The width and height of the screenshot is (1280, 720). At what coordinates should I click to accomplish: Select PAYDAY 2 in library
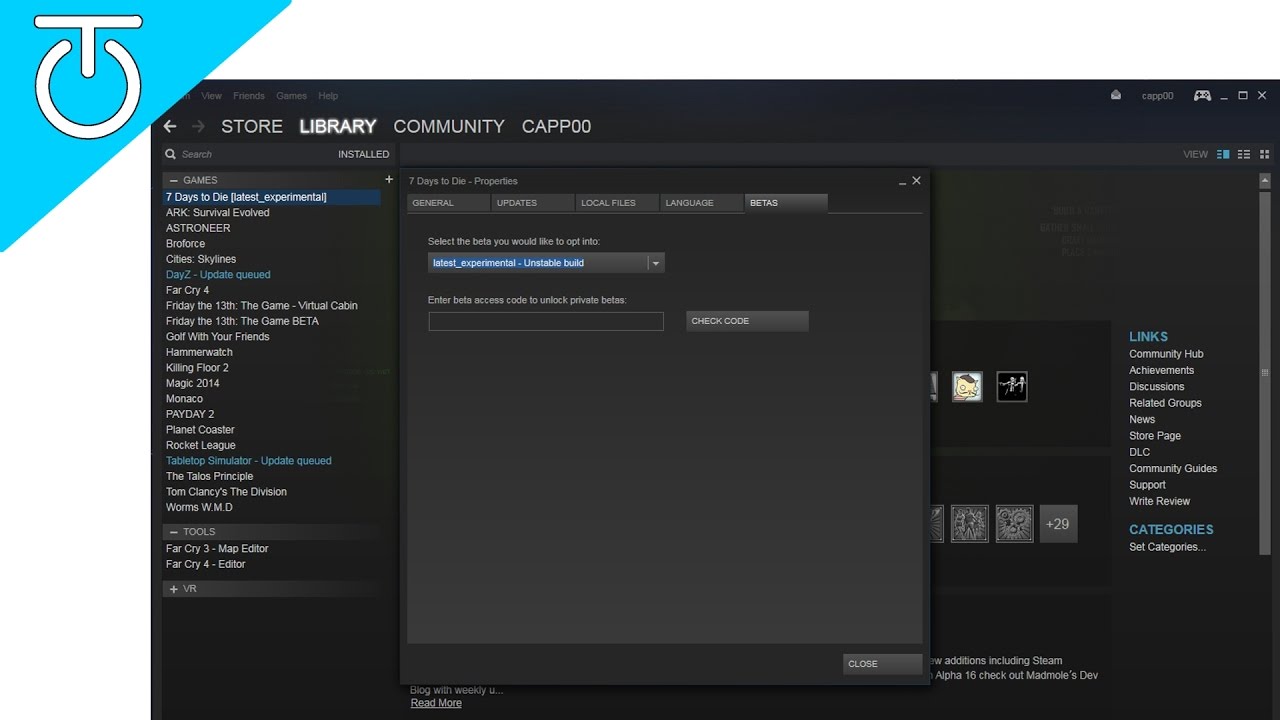pyautogui.click(x=190, y=414)
